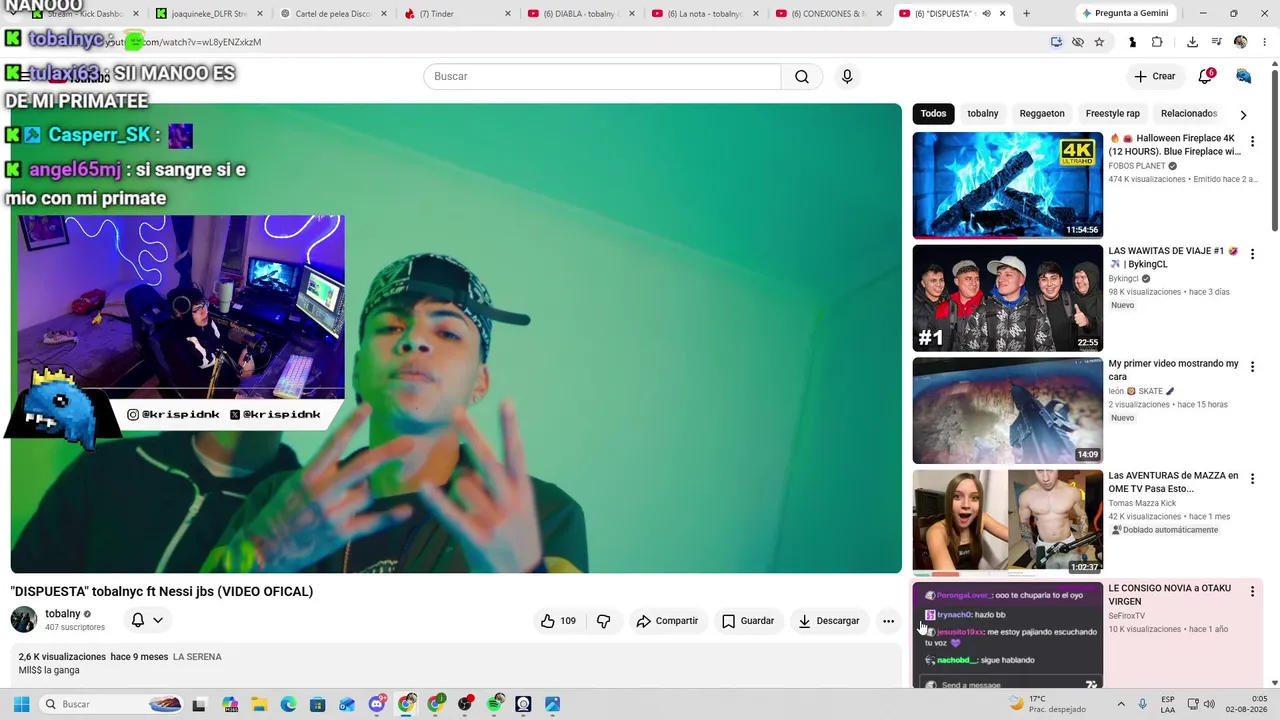Switch to the Cartel de pelea Discord tab
This screenshot has height=720, width=1280.
point(333,14)
